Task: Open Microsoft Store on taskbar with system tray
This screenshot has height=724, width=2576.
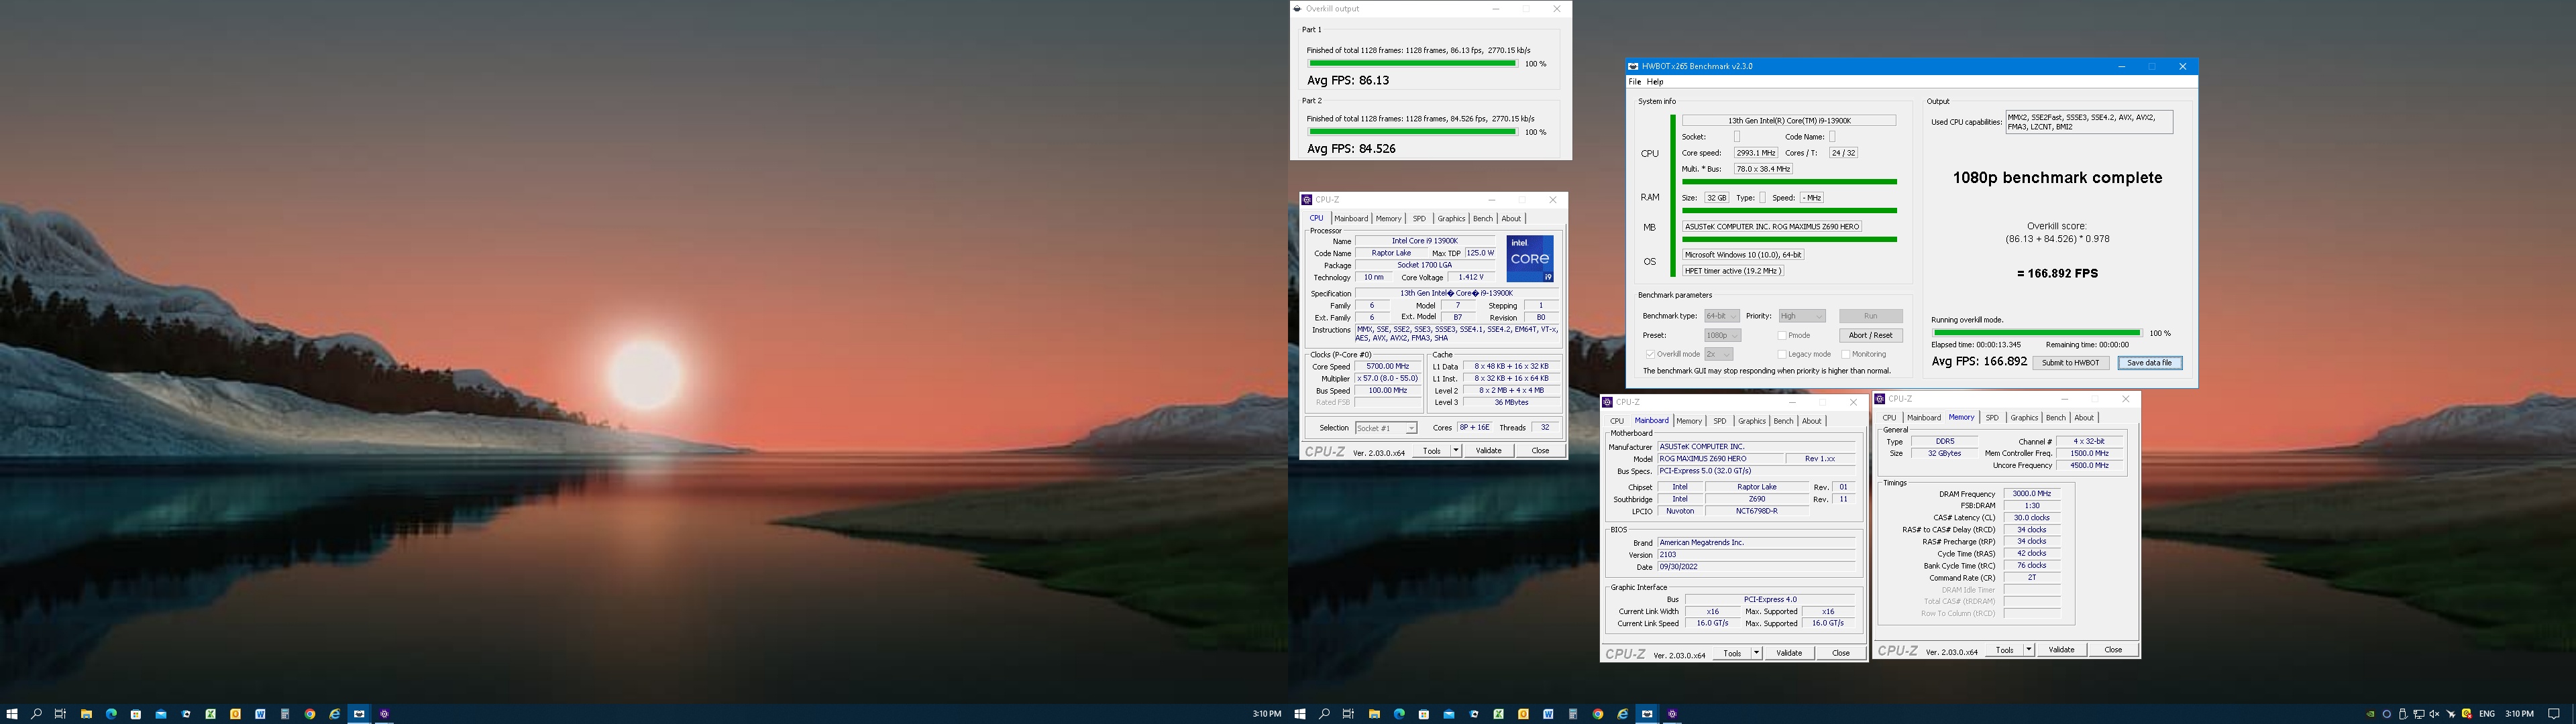Action: (x=1424, y=714)
